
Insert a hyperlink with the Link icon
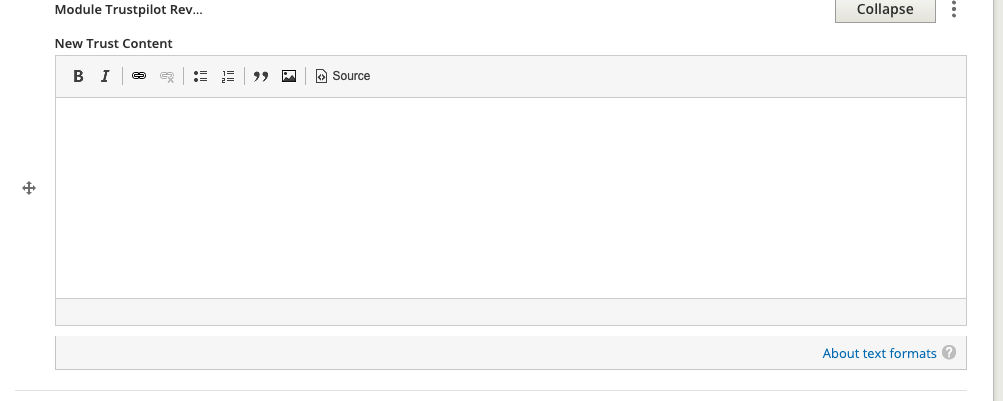point(139,76)
